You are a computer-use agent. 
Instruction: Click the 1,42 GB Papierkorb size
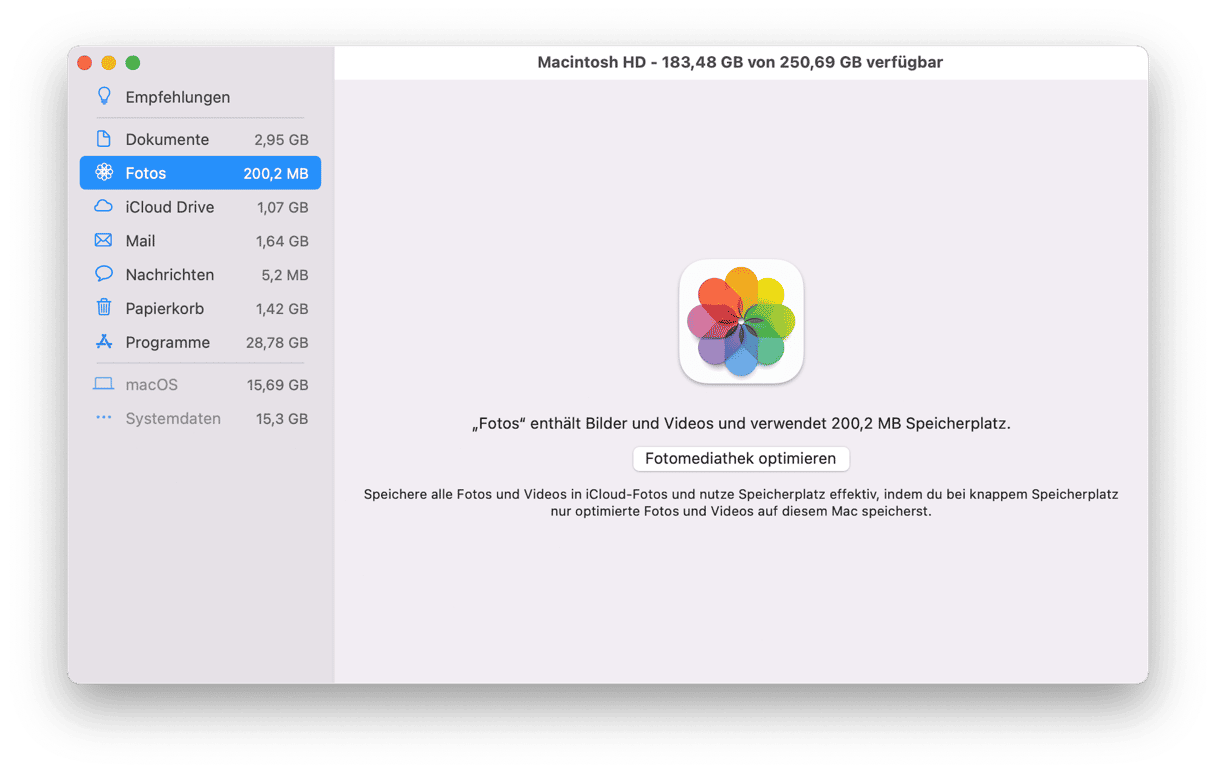pos(283,309)
